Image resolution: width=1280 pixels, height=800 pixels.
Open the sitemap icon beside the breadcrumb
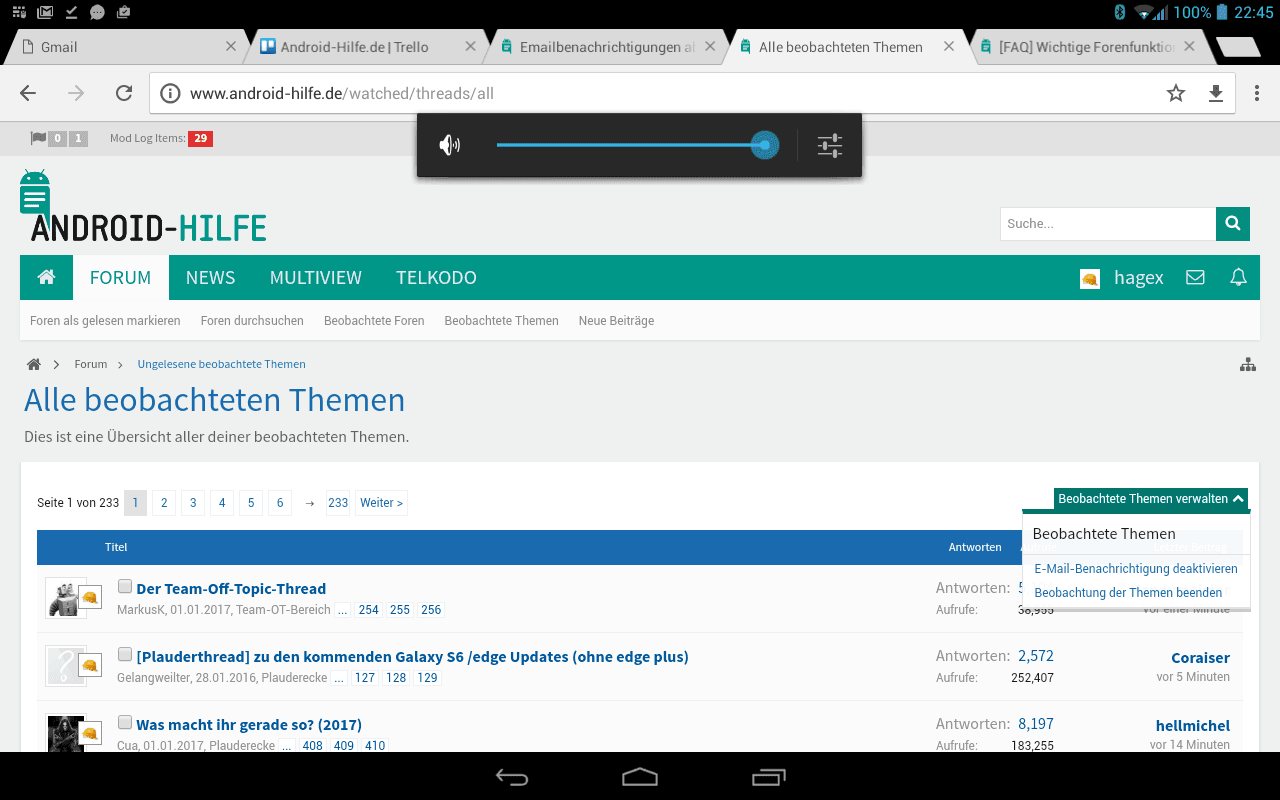tap(1247, 365)
